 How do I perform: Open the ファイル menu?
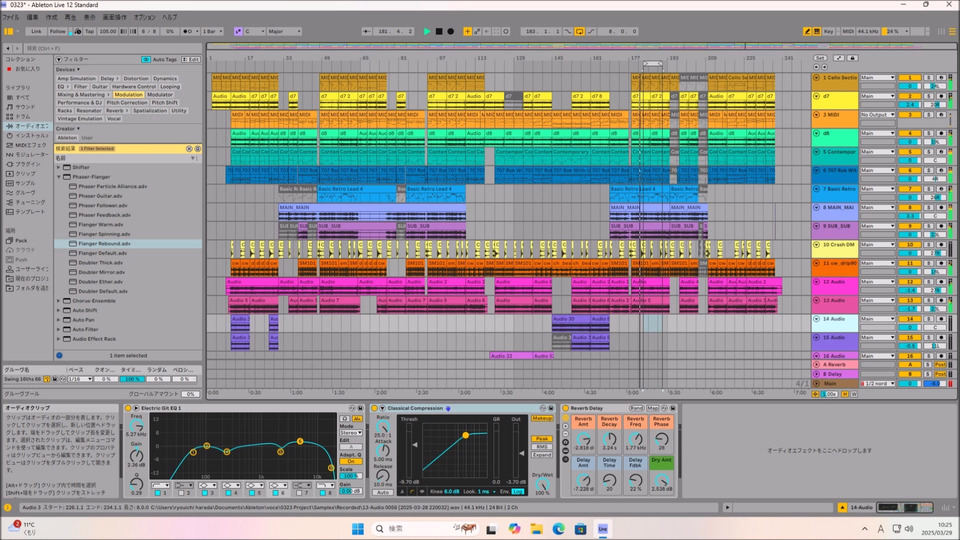[x=10, y=17]
